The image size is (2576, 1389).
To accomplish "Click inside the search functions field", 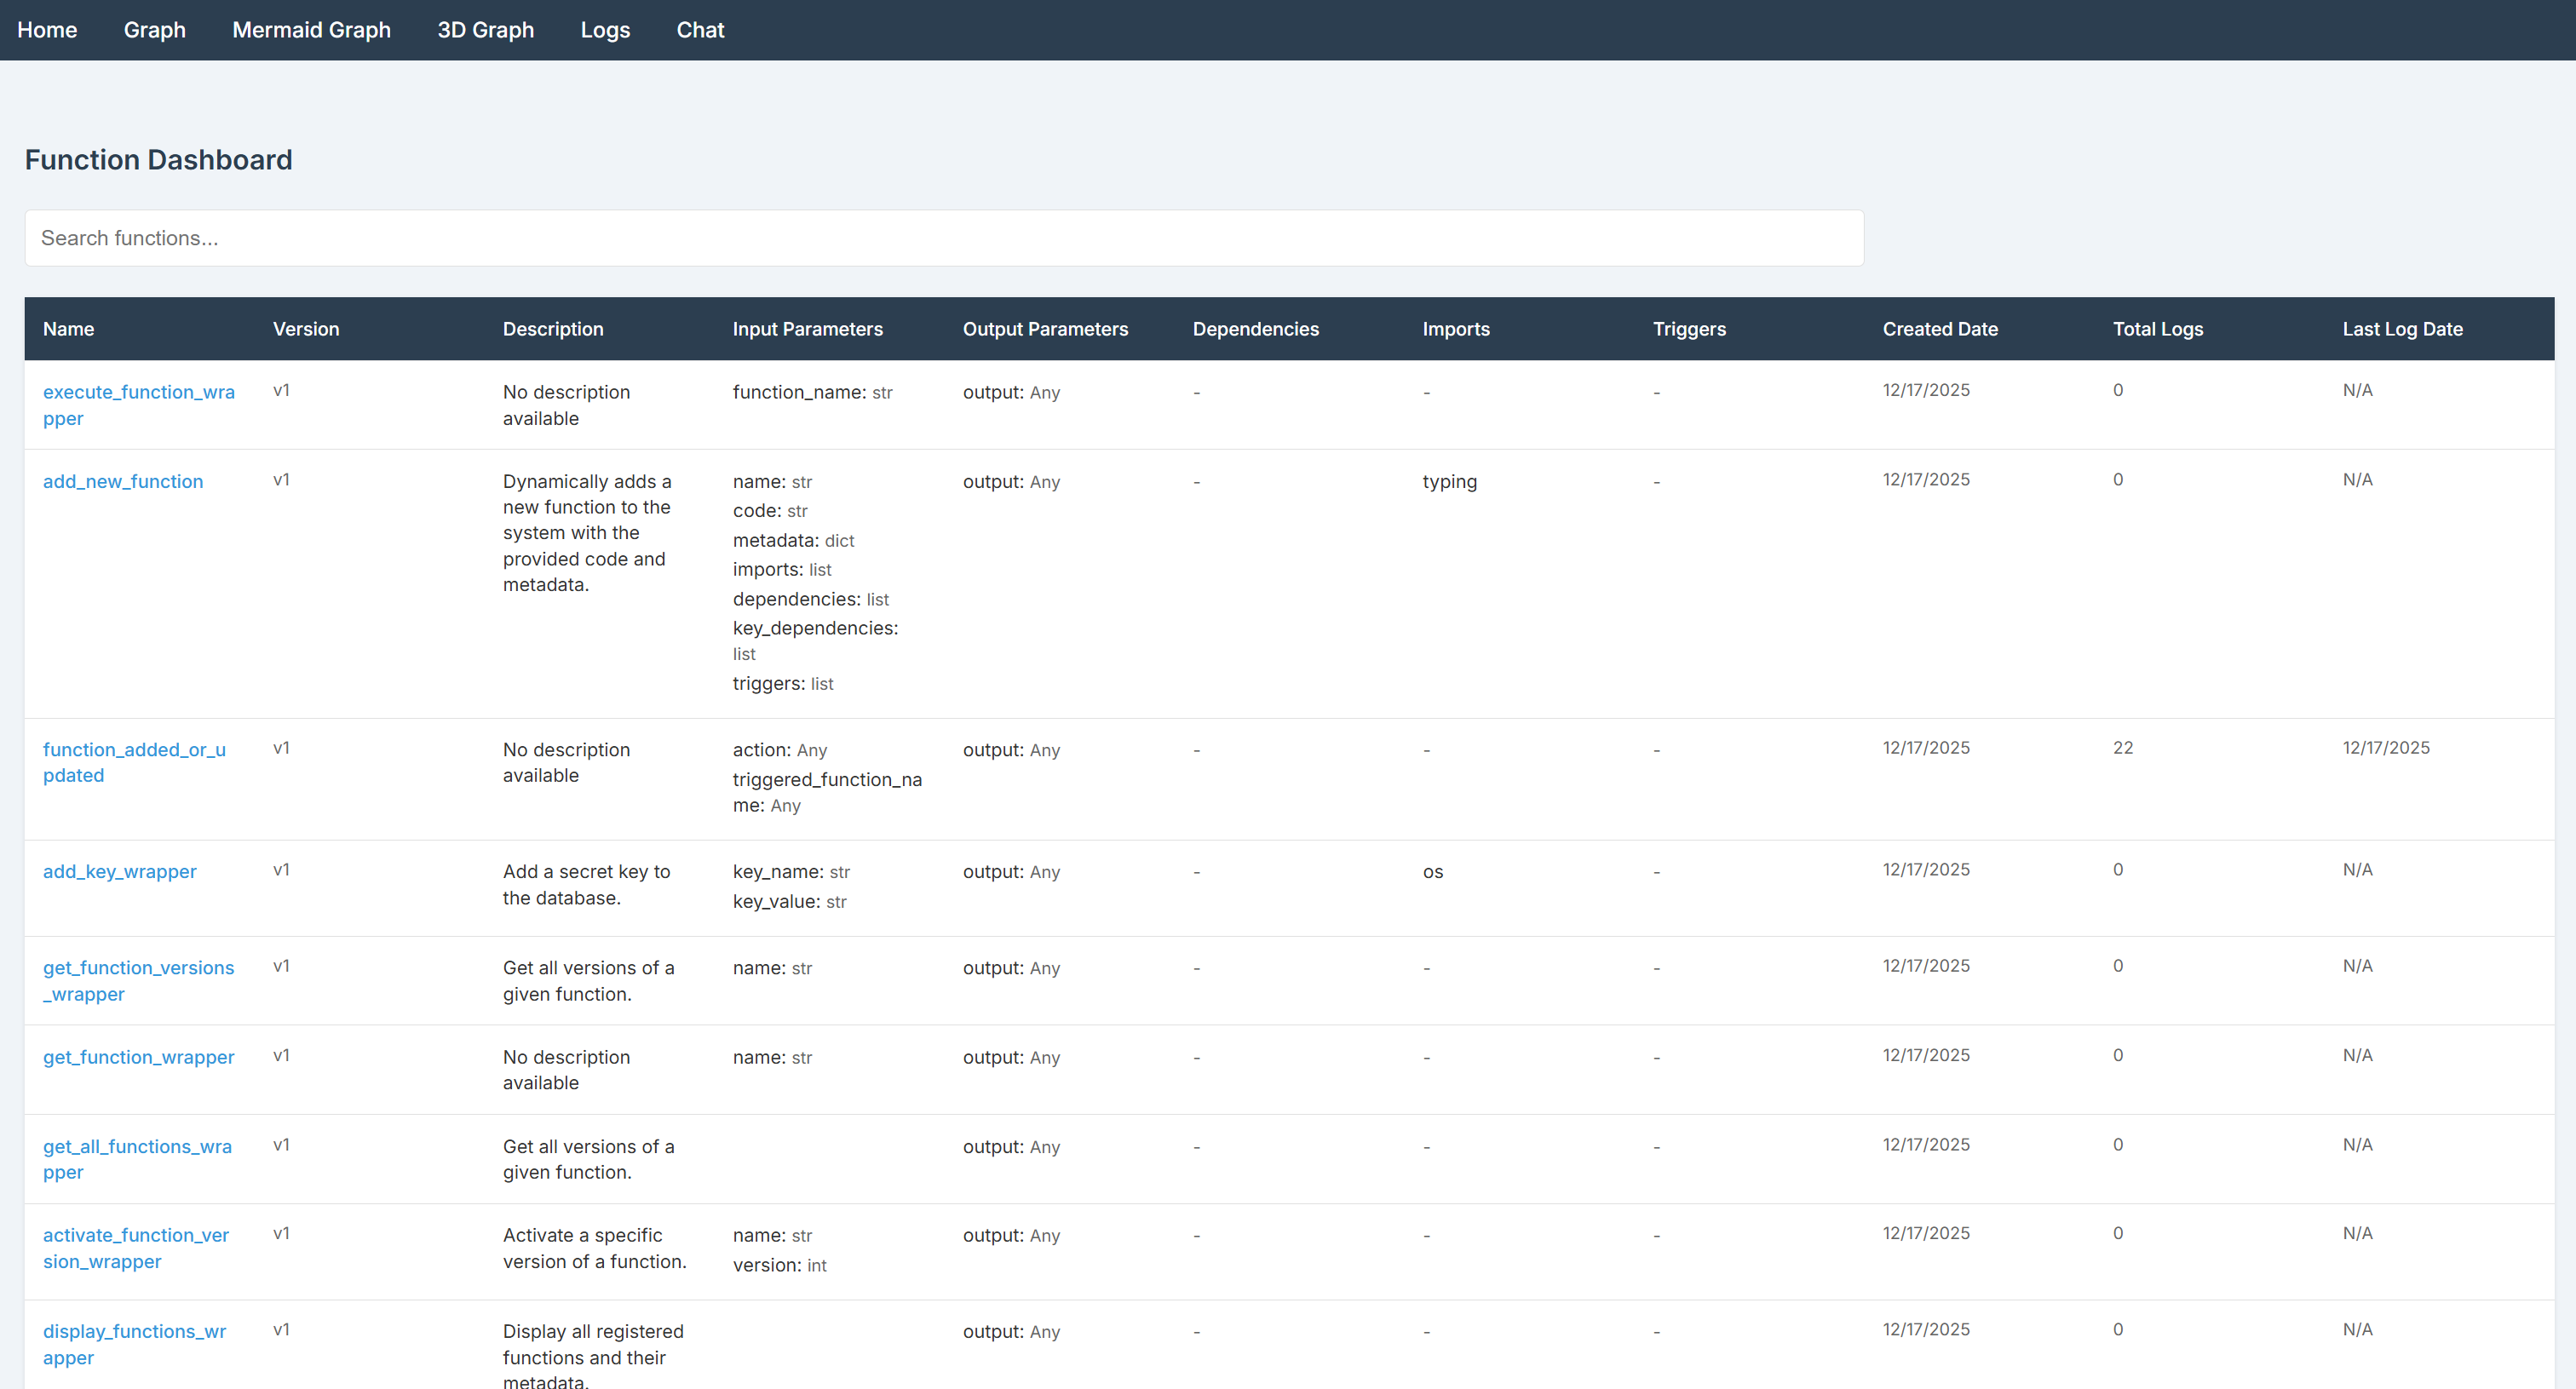I will click(x=943, y=238).
